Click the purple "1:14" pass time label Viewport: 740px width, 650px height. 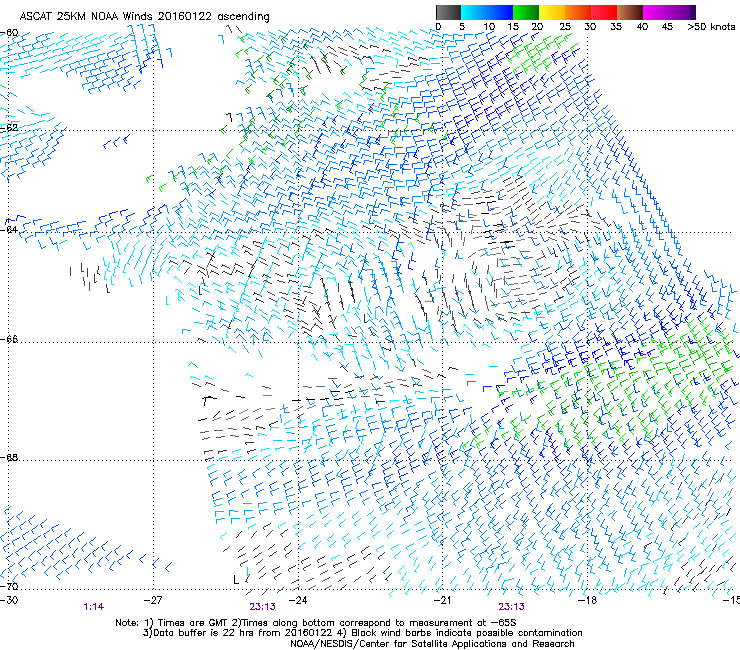pos(93,607)
